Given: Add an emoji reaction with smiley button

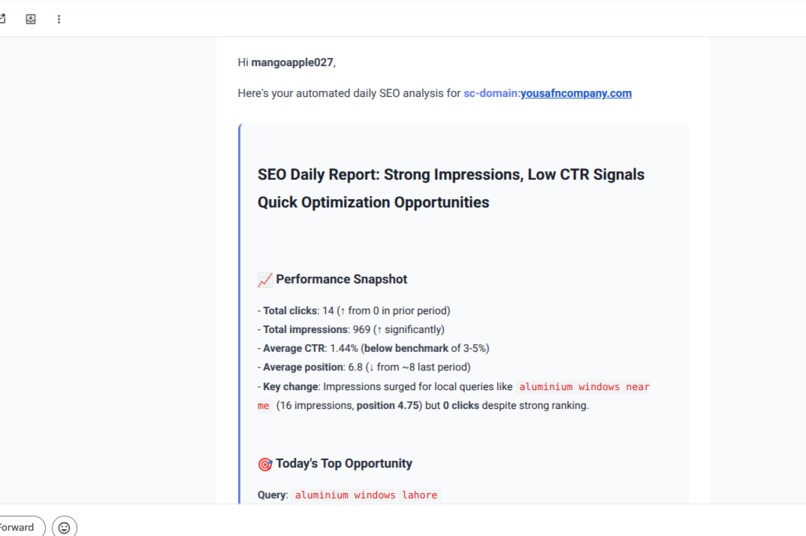Looking at the screenshot, I should tap(64, 527).
